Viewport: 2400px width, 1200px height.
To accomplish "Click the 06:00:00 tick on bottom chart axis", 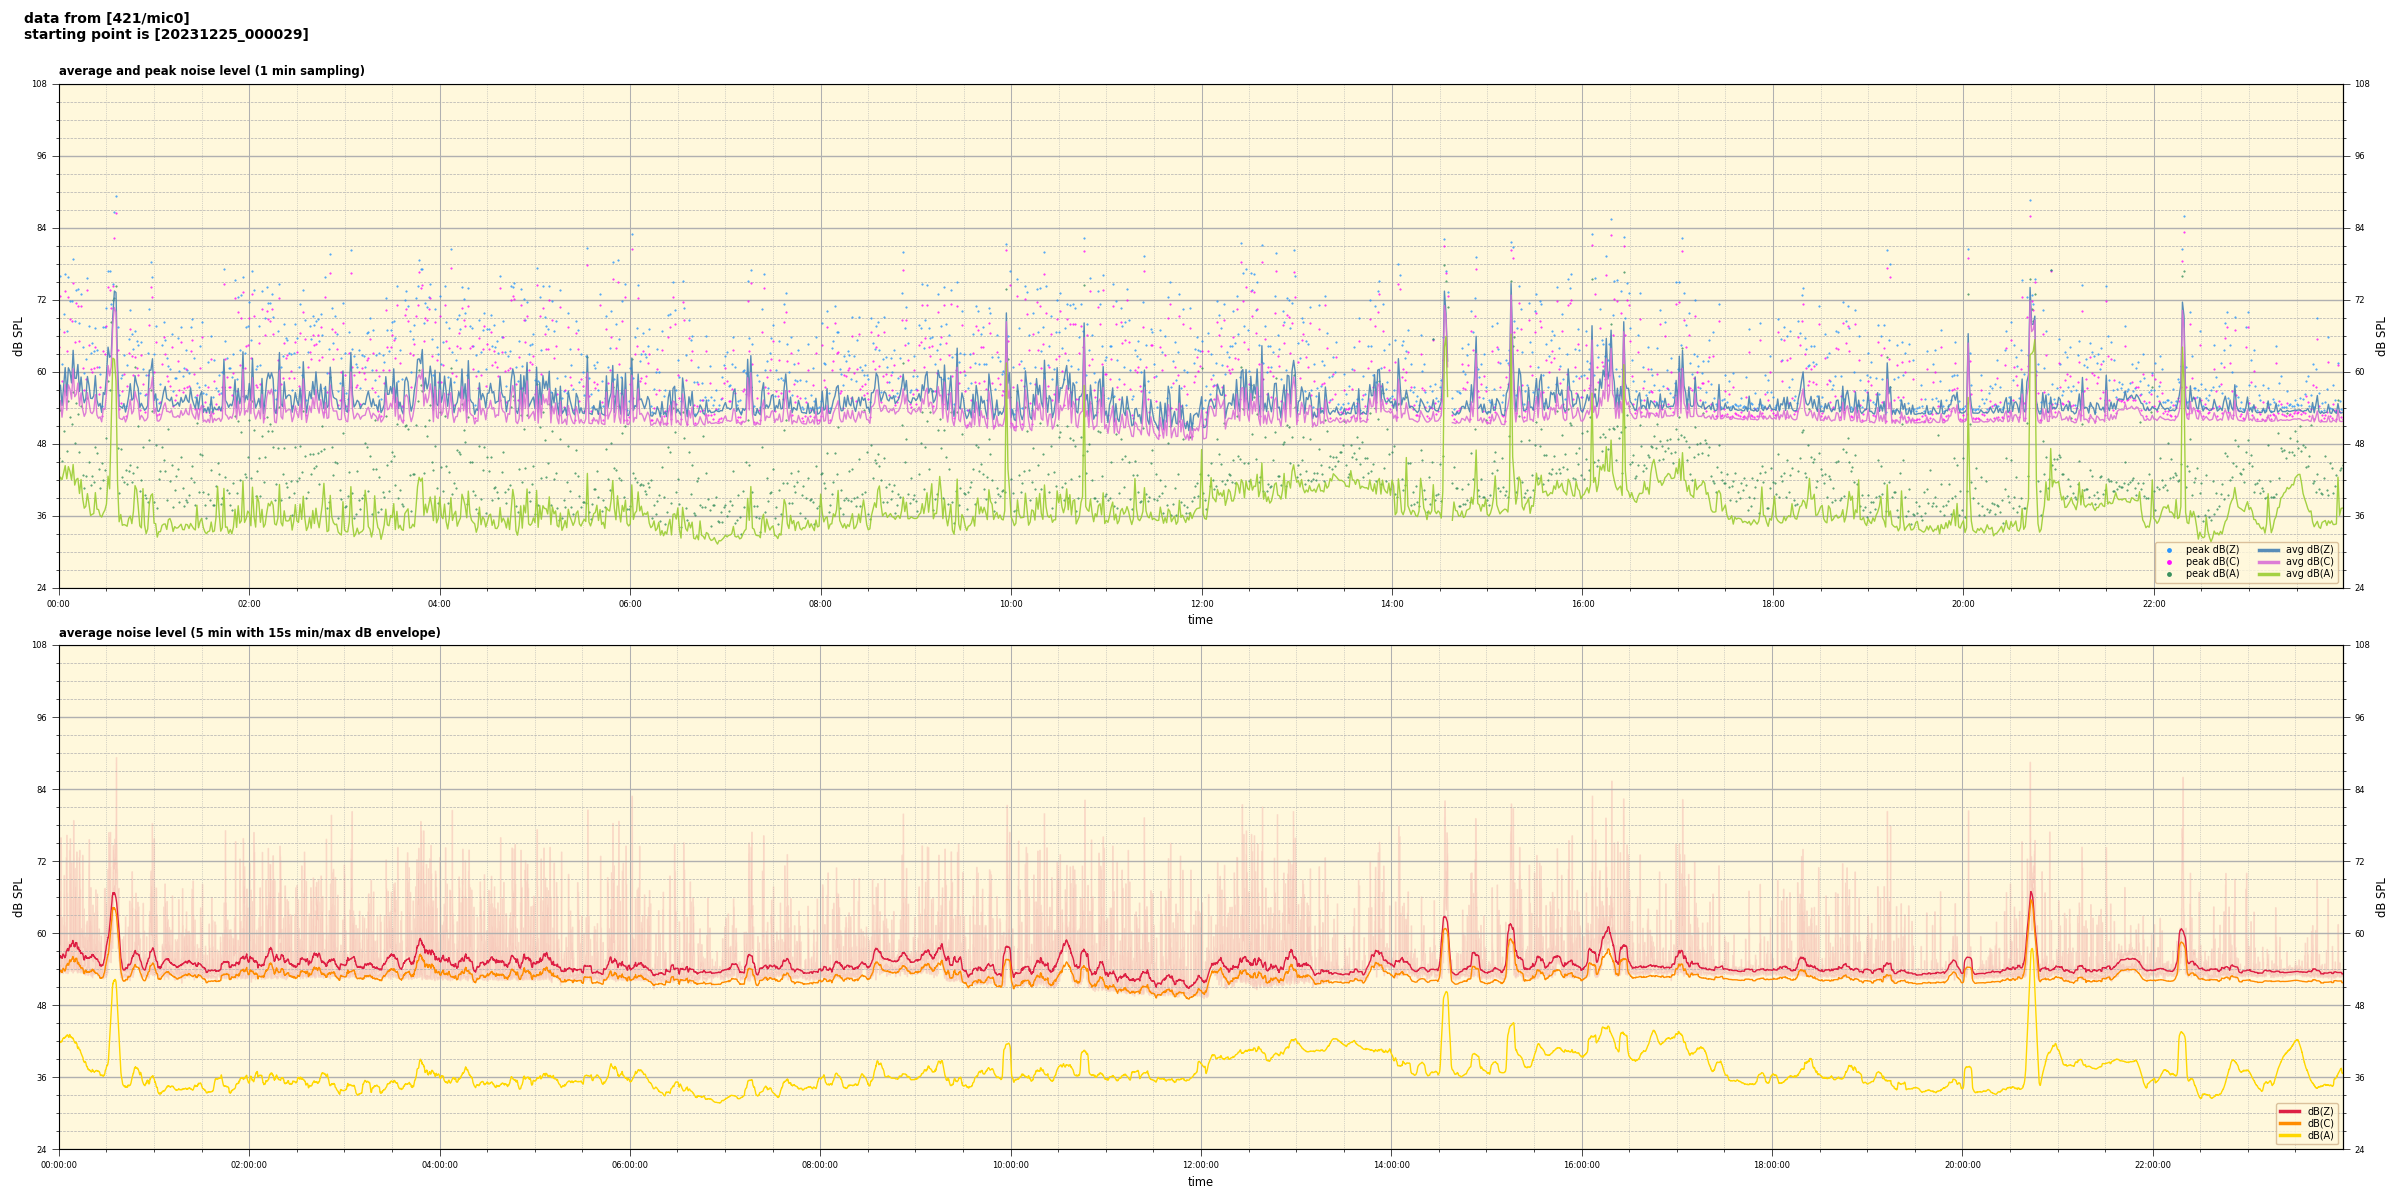I will click(630, 1165).
